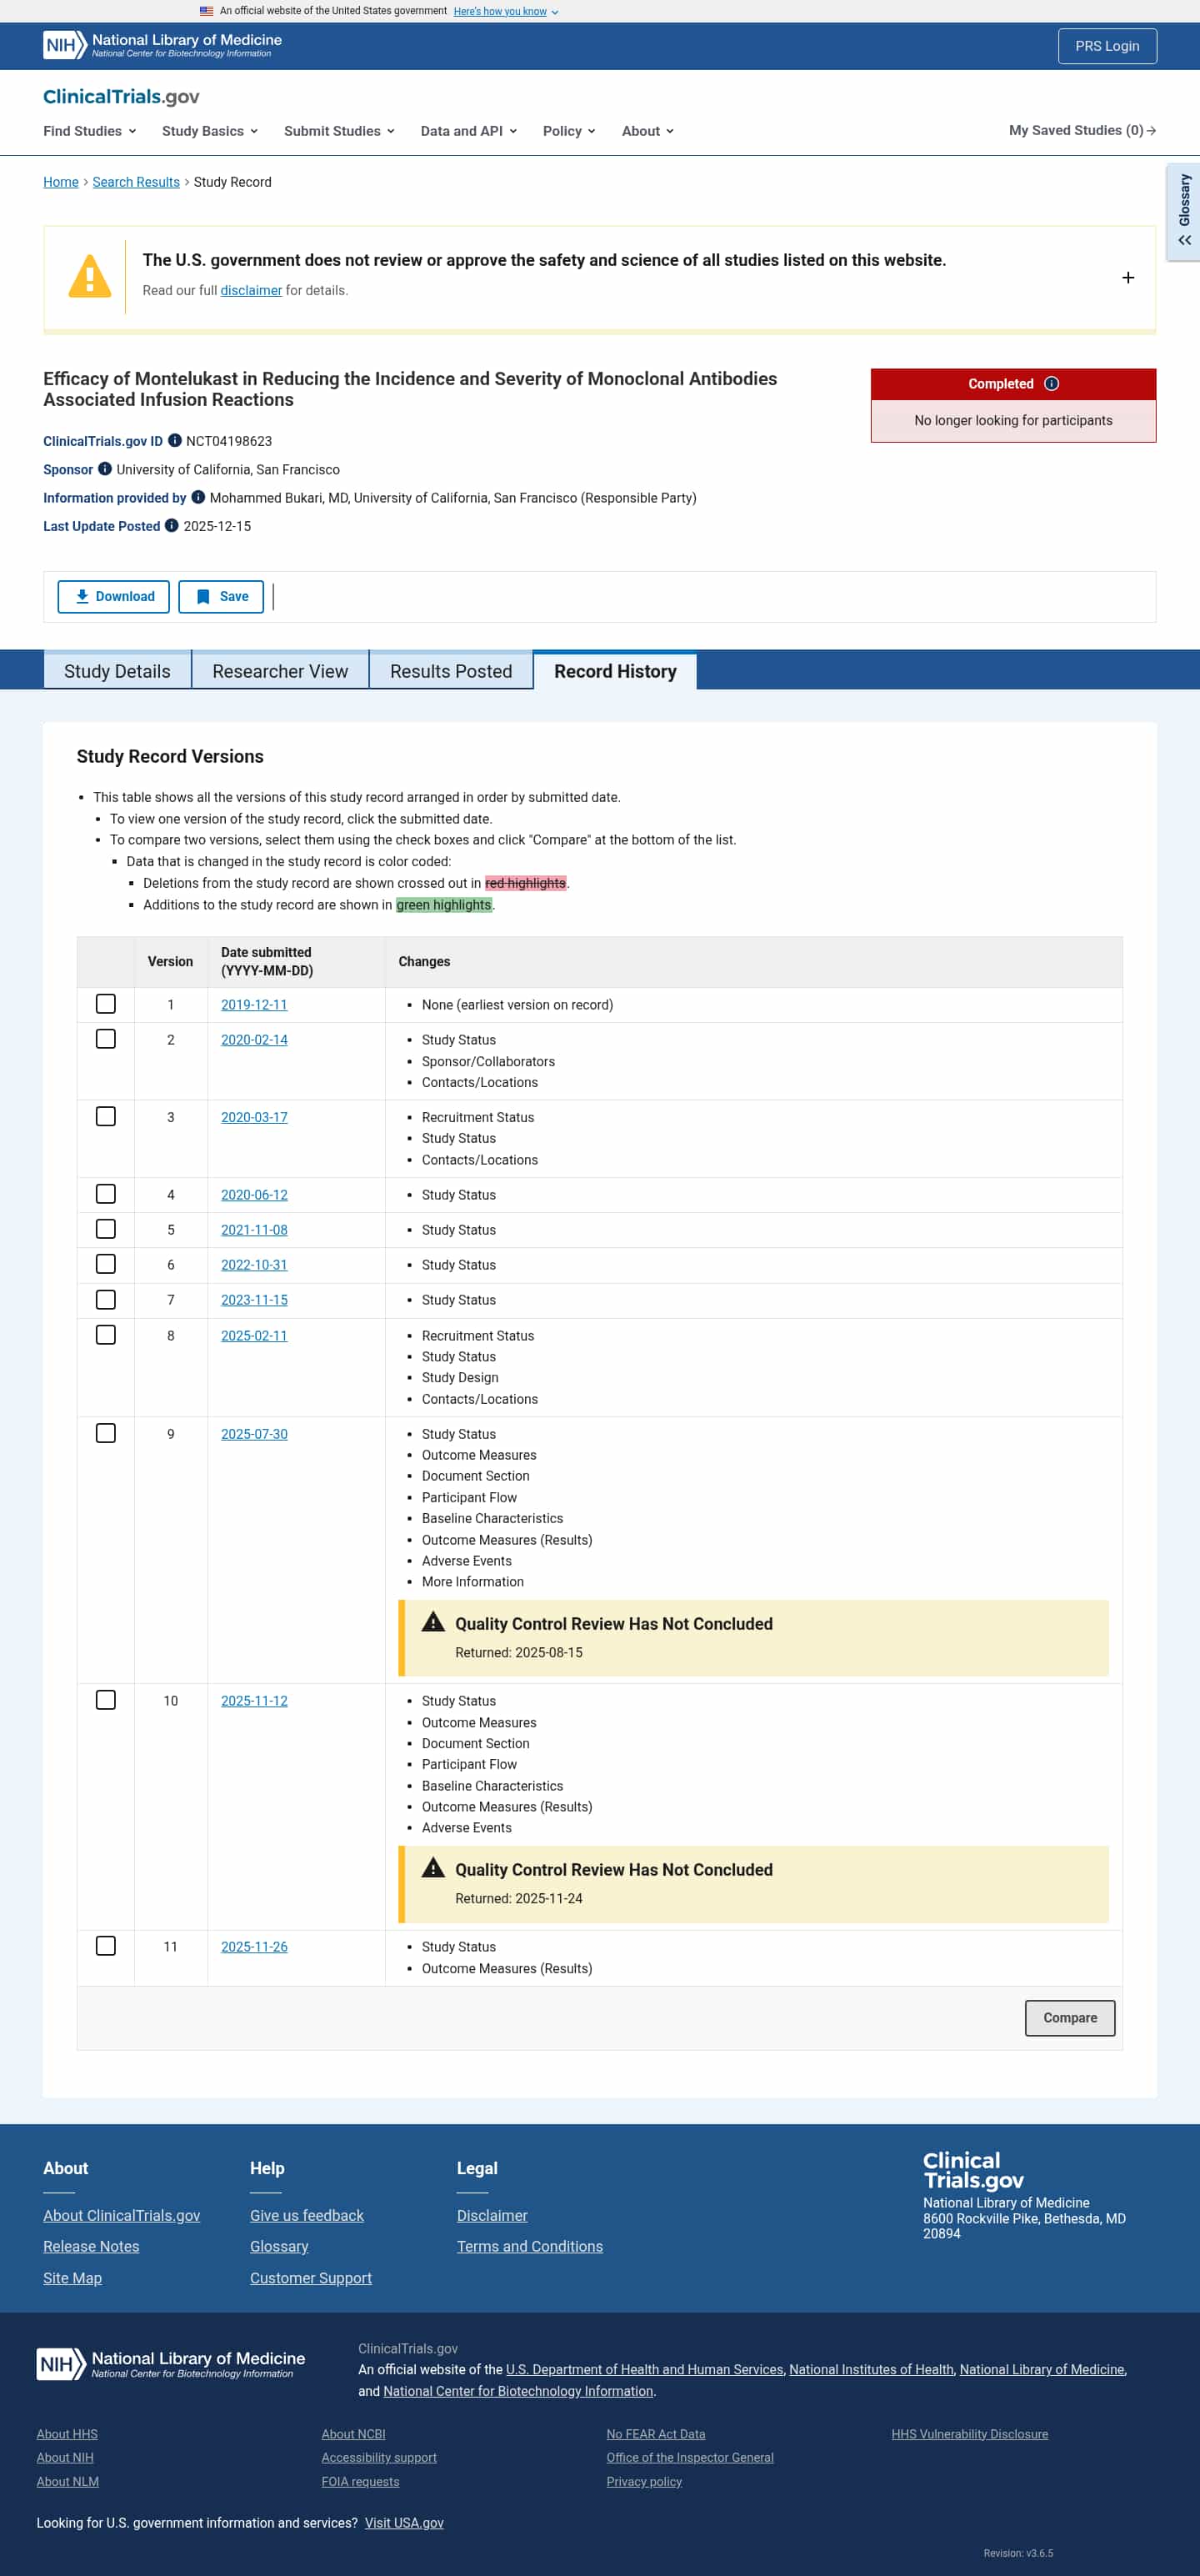This screenshot has width=1200, height=2576.
Task: Select the Record History tab
Action: click(x=615, y=671)
